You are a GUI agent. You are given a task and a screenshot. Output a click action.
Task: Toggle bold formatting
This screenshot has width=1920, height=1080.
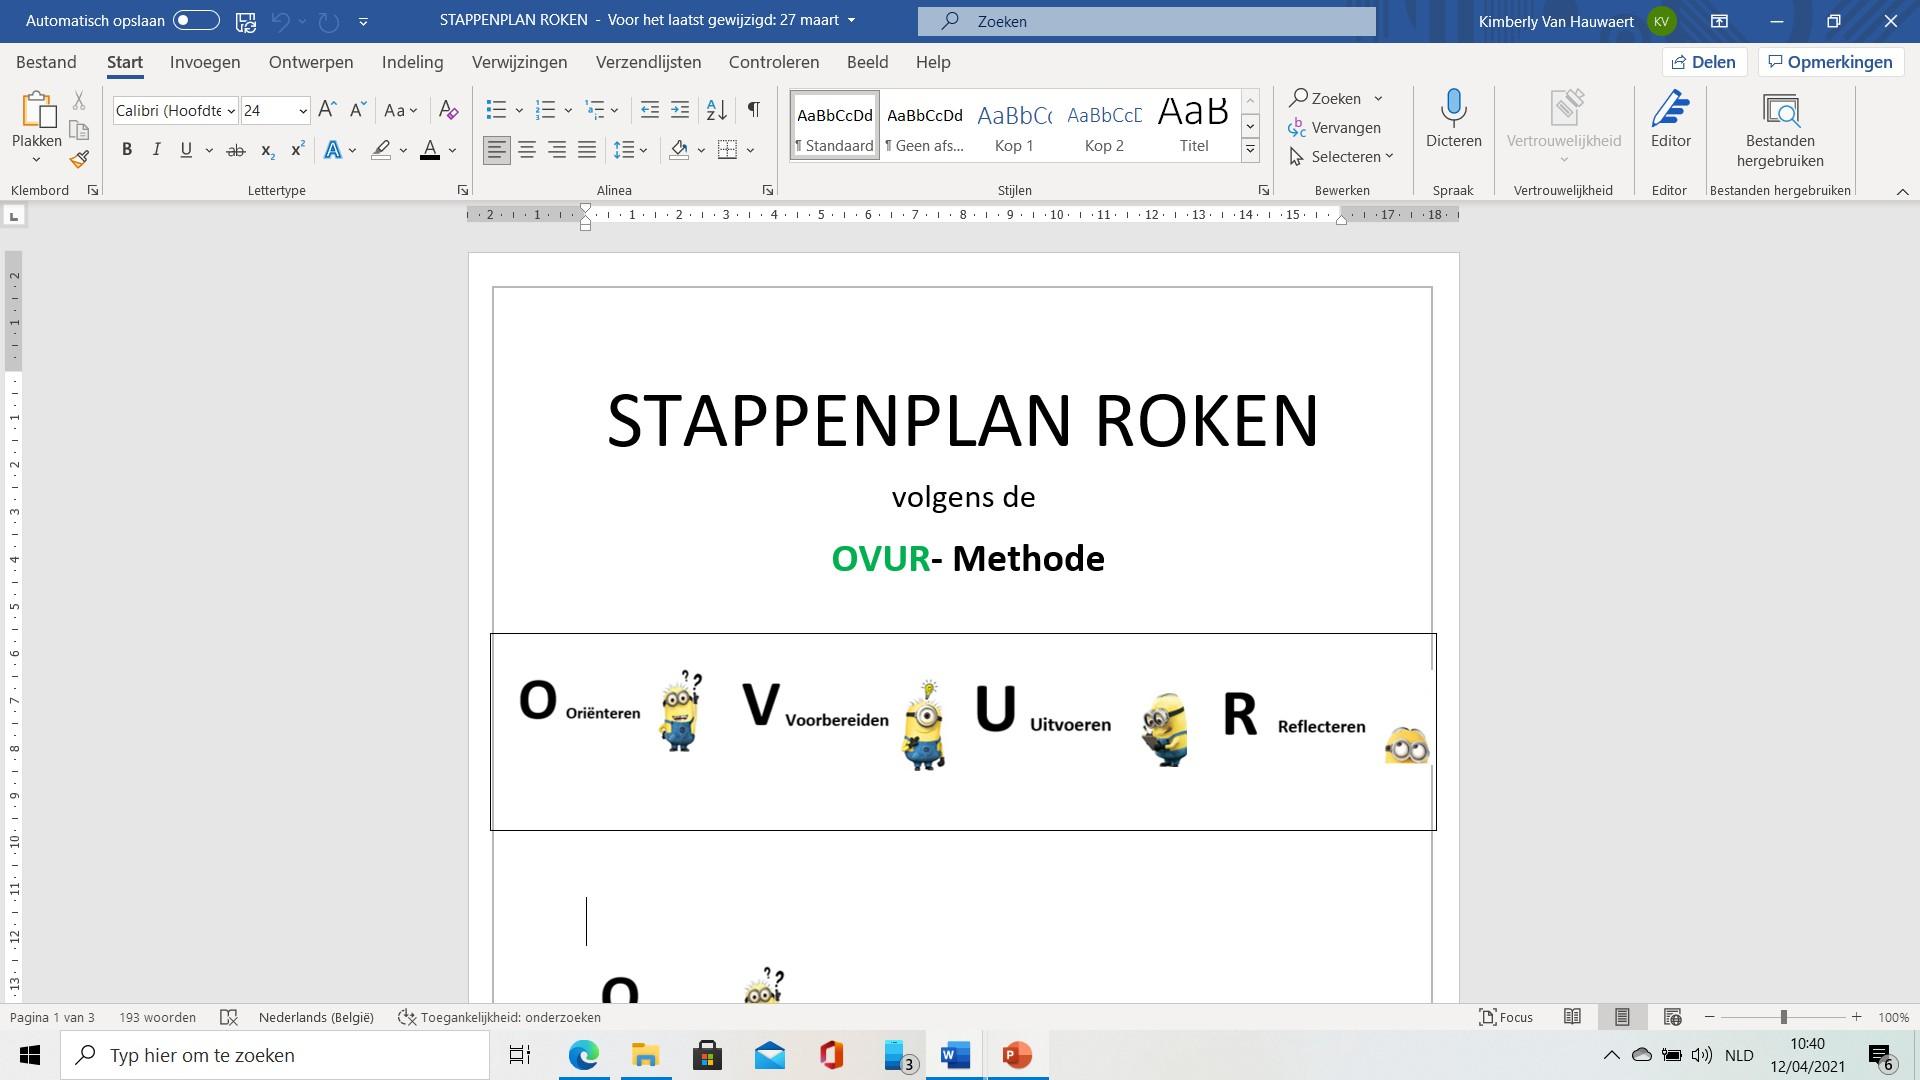click(x=127, y=150)
